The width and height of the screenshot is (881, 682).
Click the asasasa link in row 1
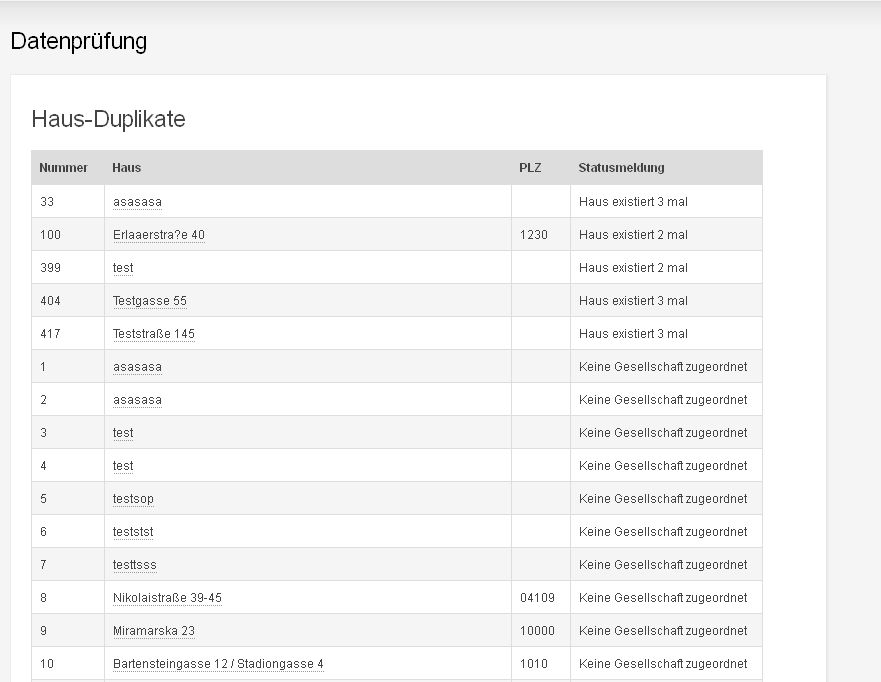137,367
